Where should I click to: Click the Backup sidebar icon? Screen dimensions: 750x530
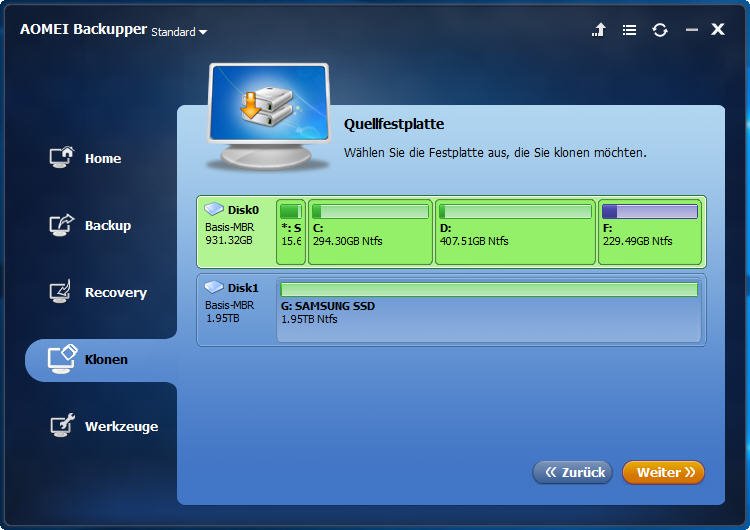(62, 225)
